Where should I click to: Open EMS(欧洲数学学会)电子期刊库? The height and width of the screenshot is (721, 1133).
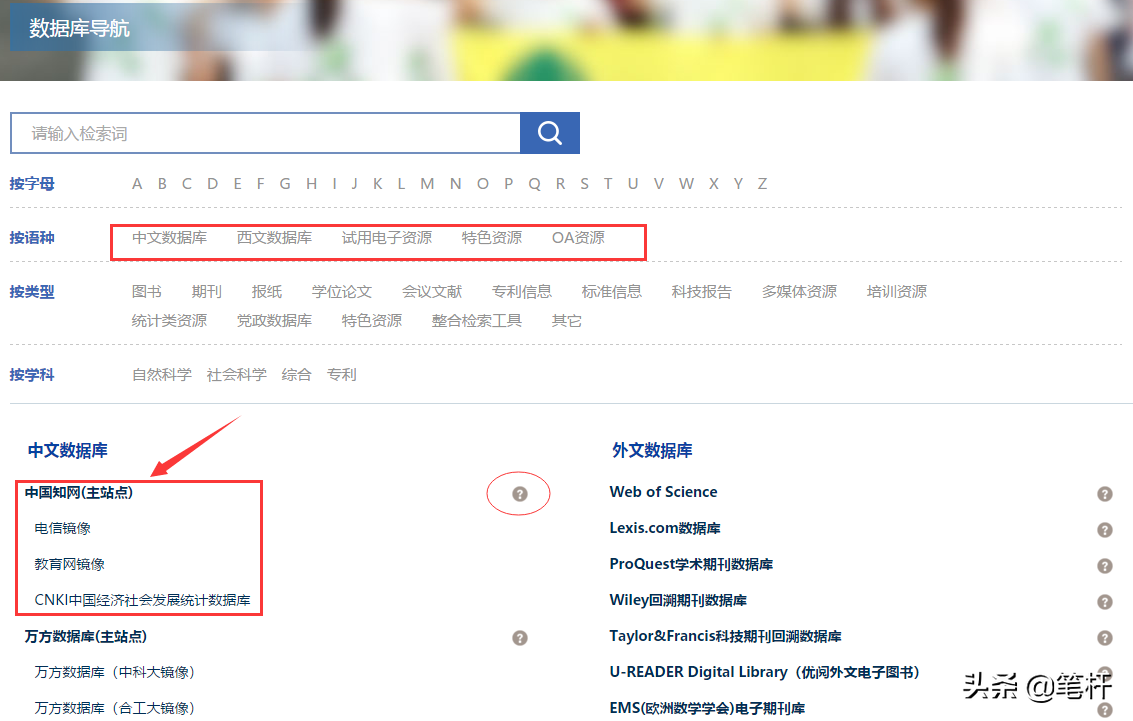(707, 708)
